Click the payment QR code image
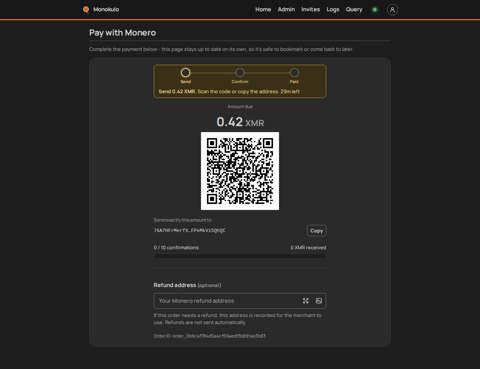The width and height of the screenshot is (480, 369). [x=240, y=171]
